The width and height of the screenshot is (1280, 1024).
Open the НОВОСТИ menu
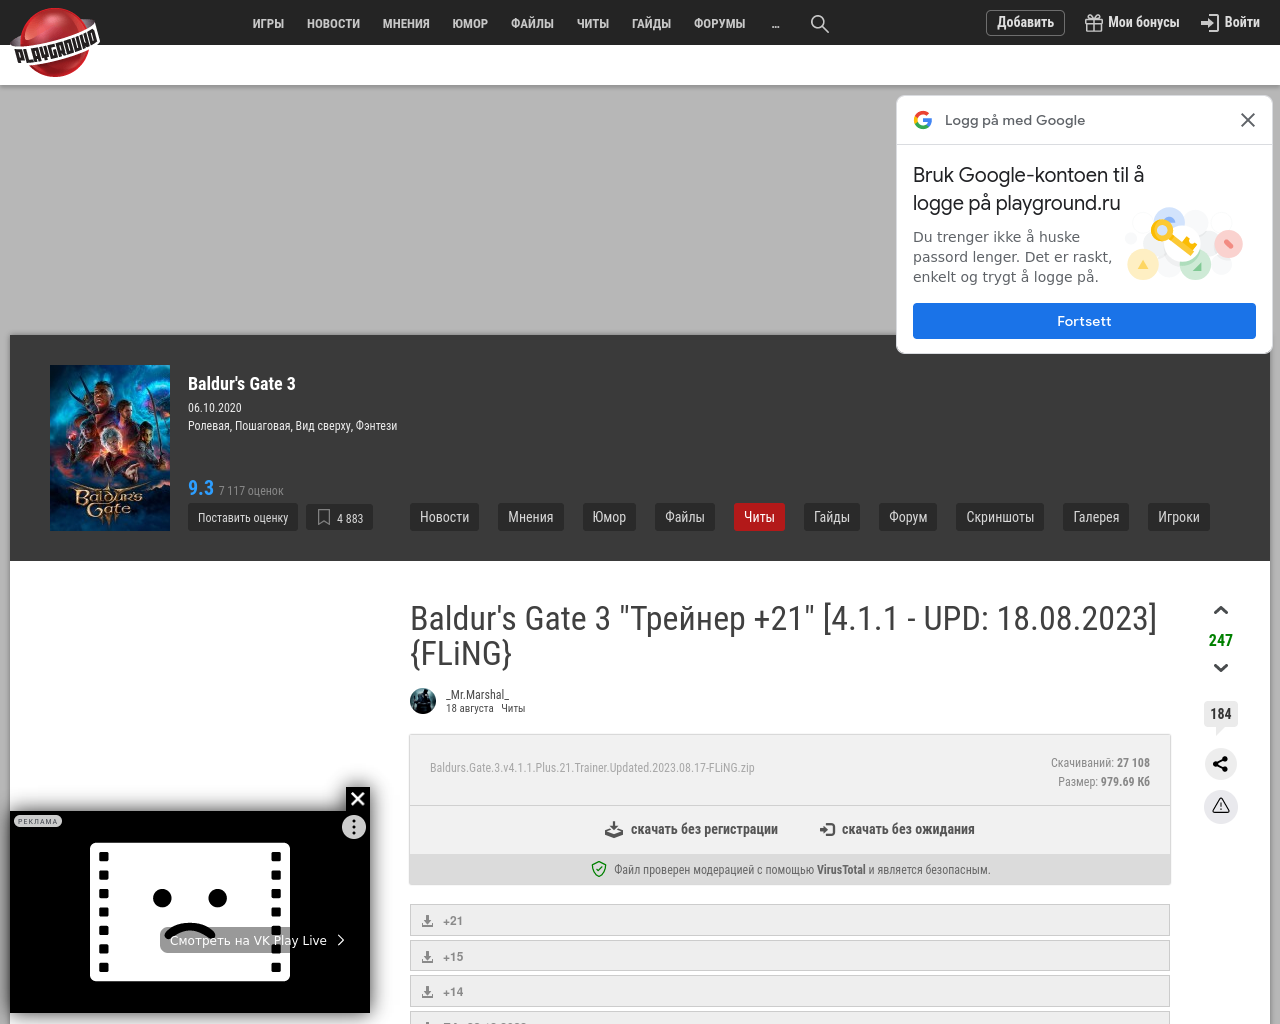(333, 23)
